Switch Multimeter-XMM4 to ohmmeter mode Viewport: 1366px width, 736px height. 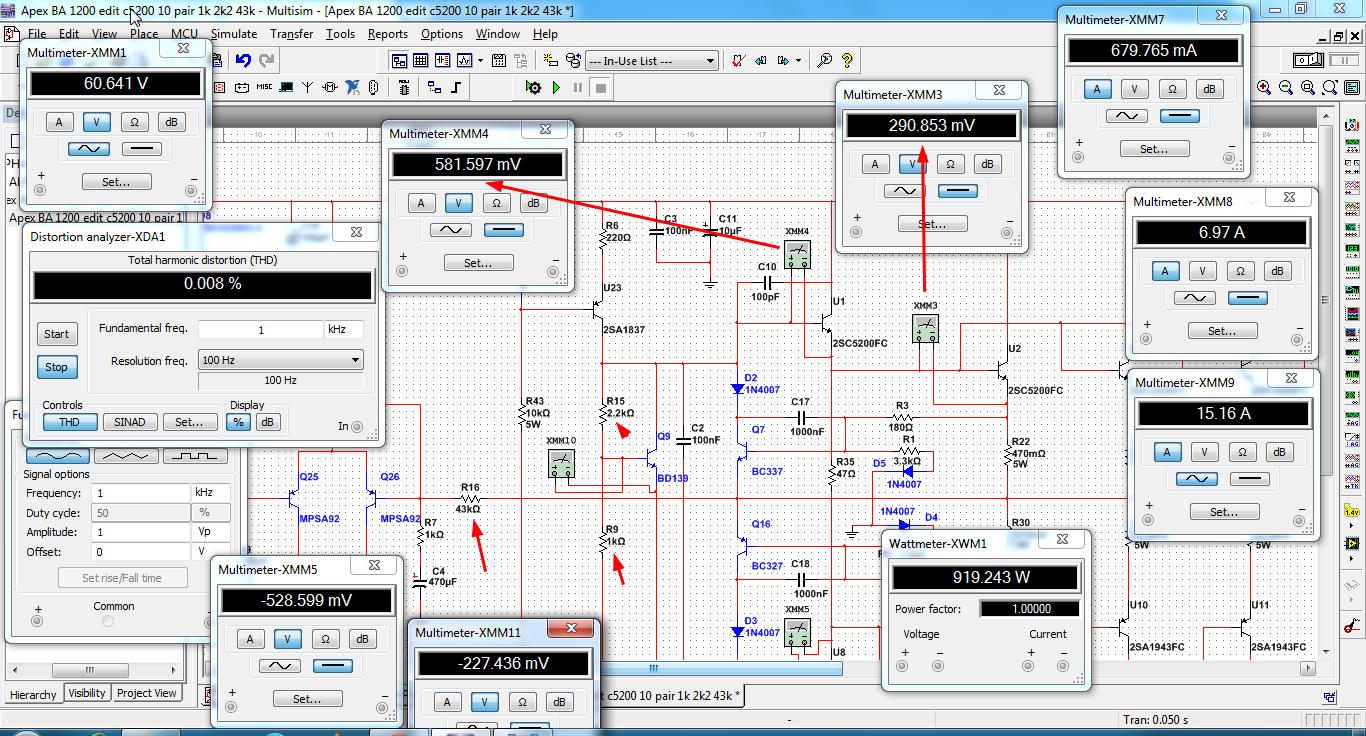coord(496,203)
